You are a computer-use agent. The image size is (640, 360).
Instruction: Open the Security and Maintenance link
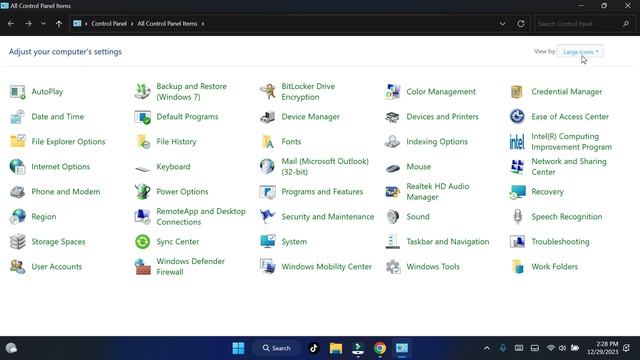click(328, 217)
